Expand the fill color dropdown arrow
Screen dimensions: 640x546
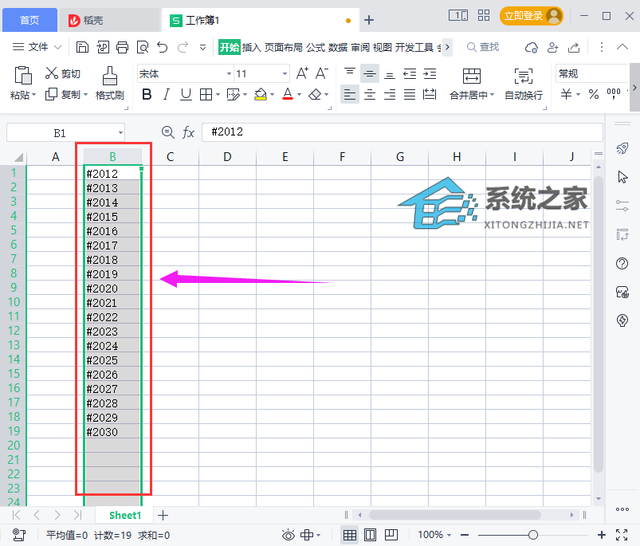click(272, 95)
